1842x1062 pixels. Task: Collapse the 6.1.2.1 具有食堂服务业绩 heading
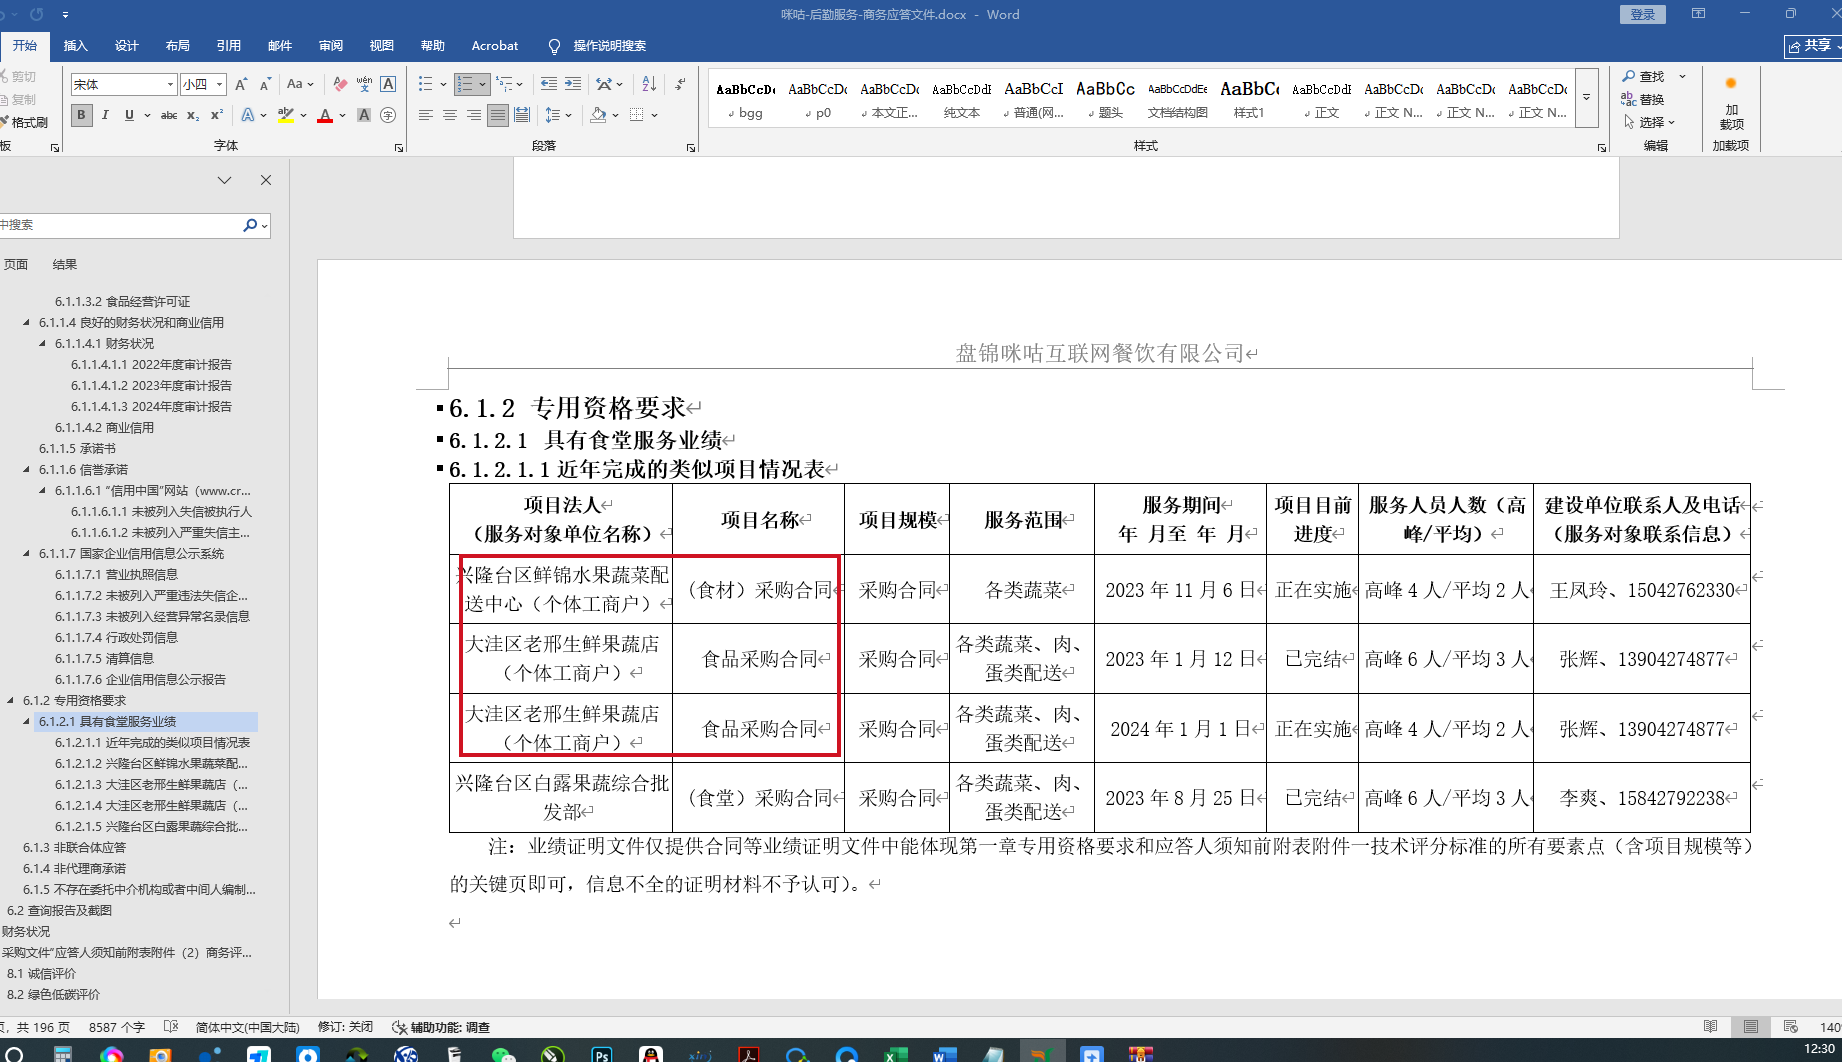tap(27, 721)
